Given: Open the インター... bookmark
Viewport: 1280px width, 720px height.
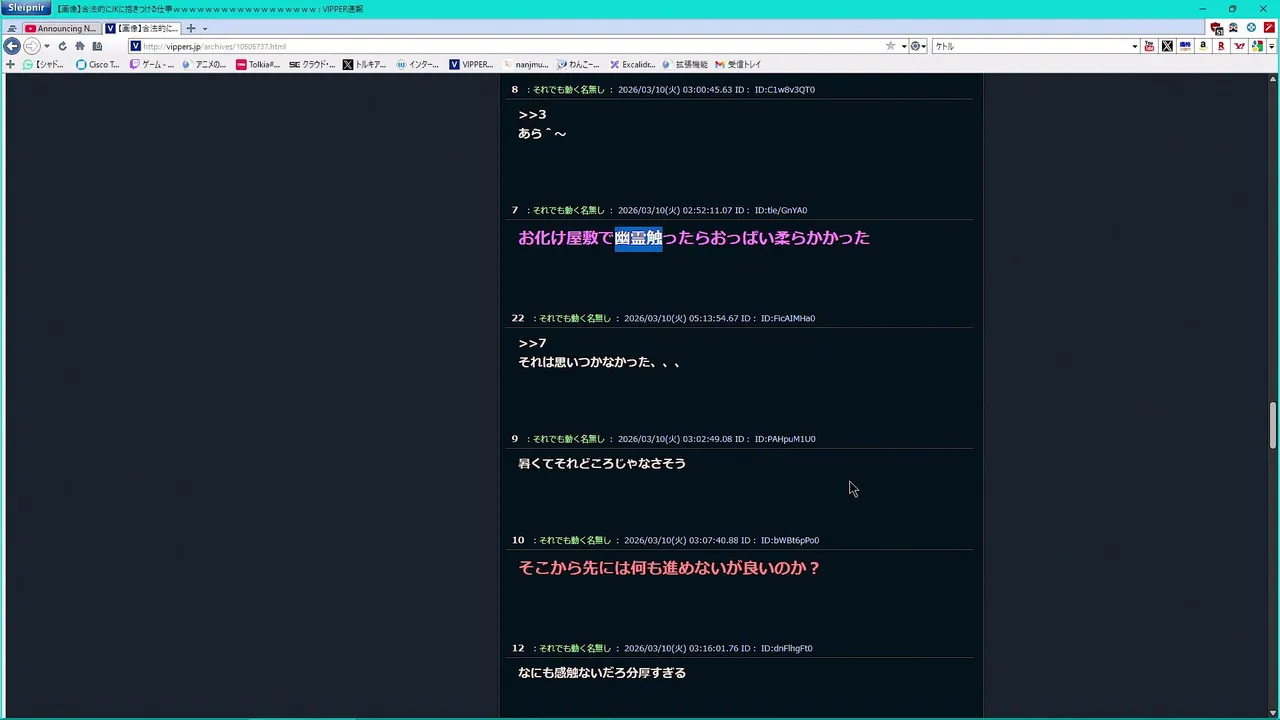Looking at the screenshot, I should pos(418,64).
